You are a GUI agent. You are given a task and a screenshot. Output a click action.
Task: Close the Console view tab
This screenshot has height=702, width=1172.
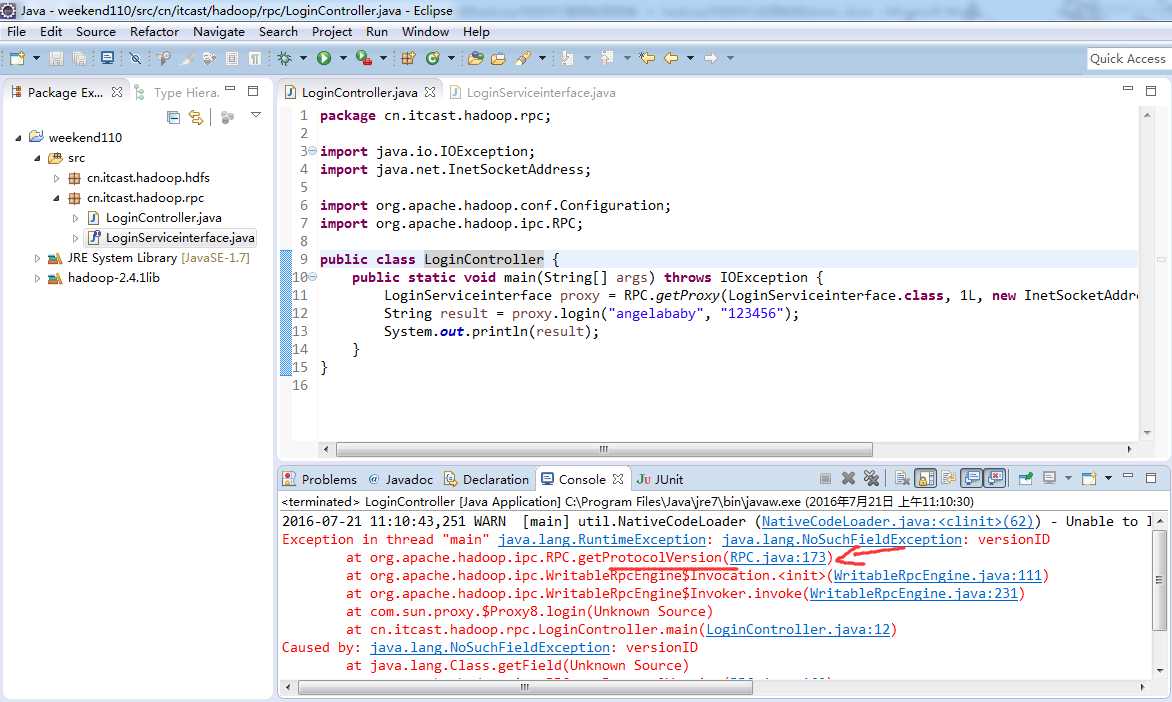tap(617, 479)
